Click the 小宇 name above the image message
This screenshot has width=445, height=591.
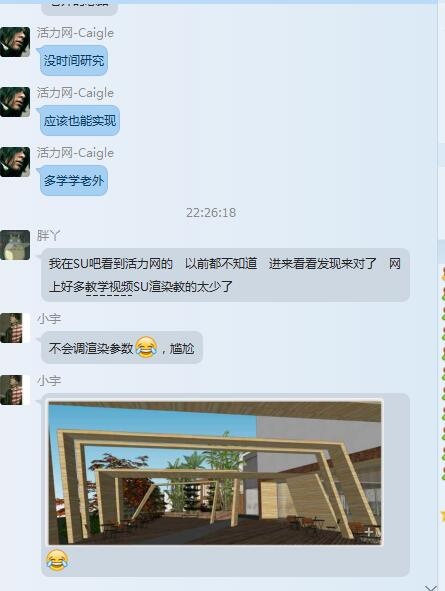(49, 381)
